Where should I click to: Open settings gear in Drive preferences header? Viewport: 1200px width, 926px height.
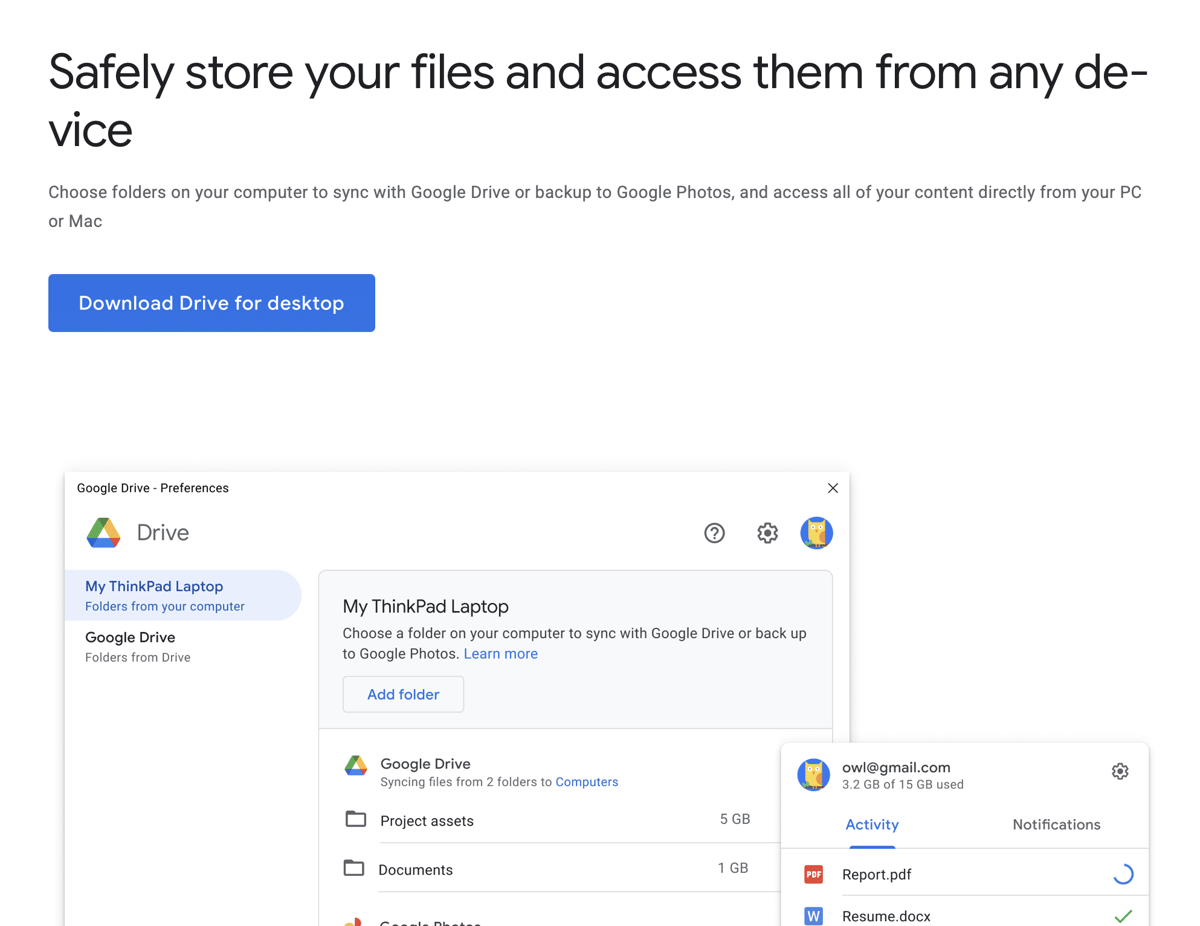tap(767, 533)
